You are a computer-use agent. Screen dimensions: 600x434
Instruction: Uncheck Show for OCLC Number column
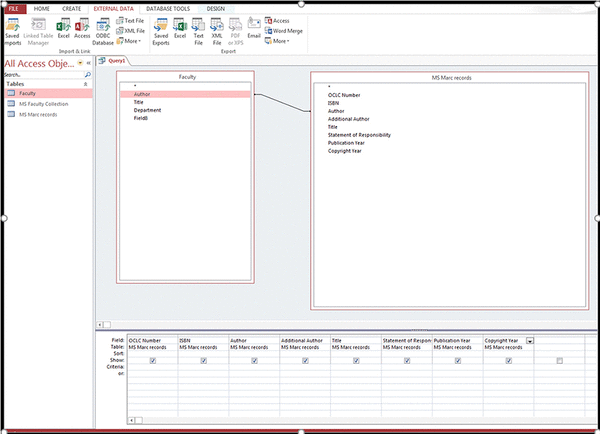pyautogui.click(x=153, y=361)
